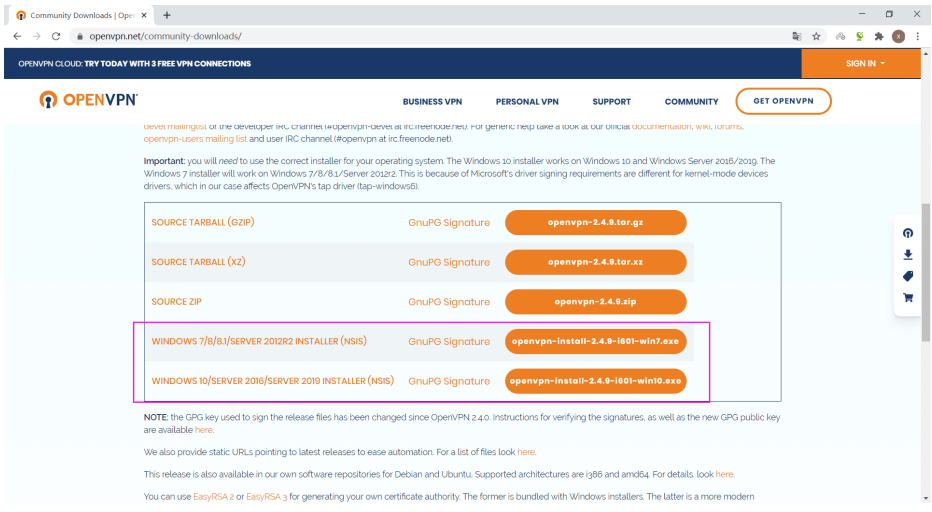Click the OpenVPN Cloud free connections banner text
The height and width of the screenshot is (512, 932).
pyautogui.click(x=134, y=64)
